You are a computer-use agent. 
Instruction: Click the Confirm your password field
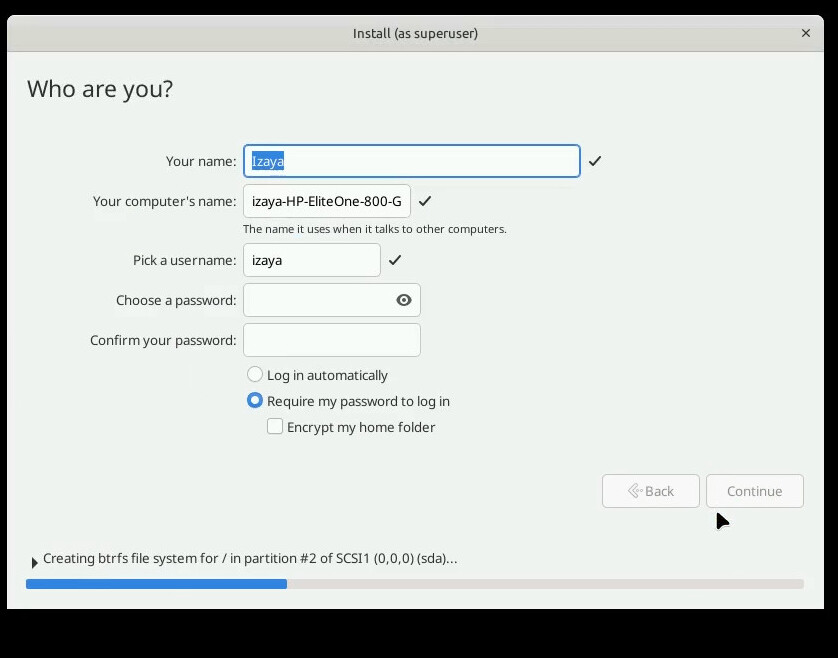coord(331,340)
